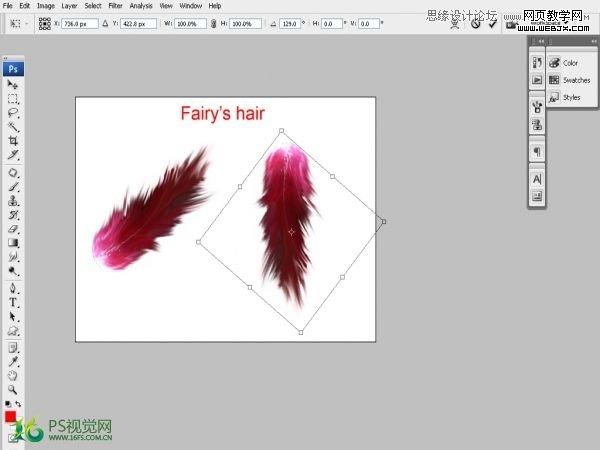Switch to the Styles panel
Screen dimensions: 600x450
[x=571, y=98]
